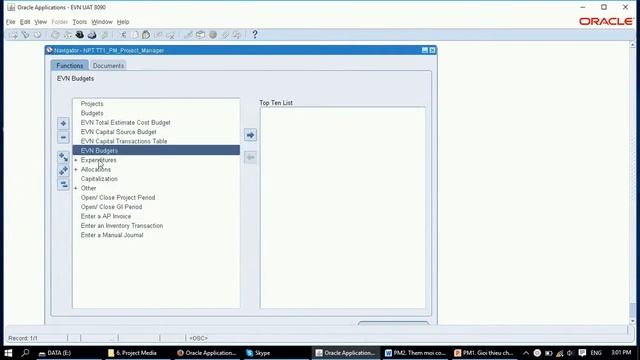Open the Tools menu
Image resolution: width=640 pixels, height=360 pixels.
[80, 22]
